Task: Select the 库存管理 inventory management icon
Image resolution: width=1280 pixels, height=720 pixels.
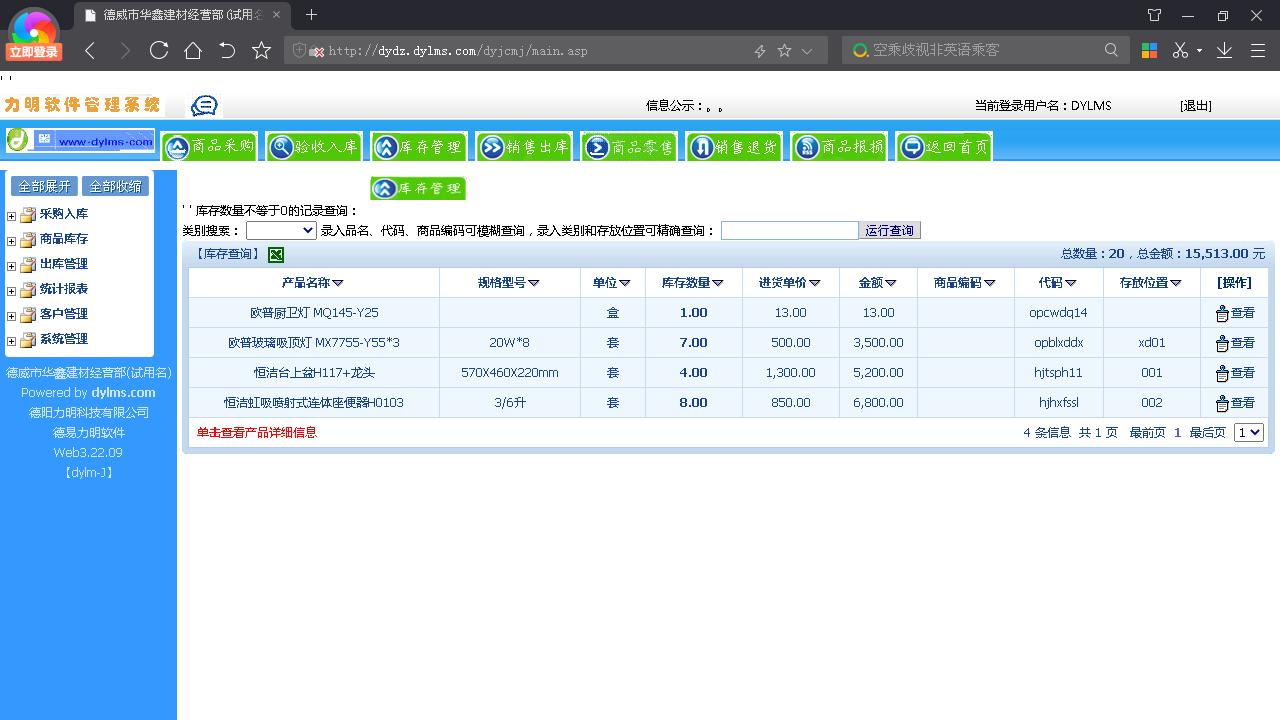Action: click(419, 146)
